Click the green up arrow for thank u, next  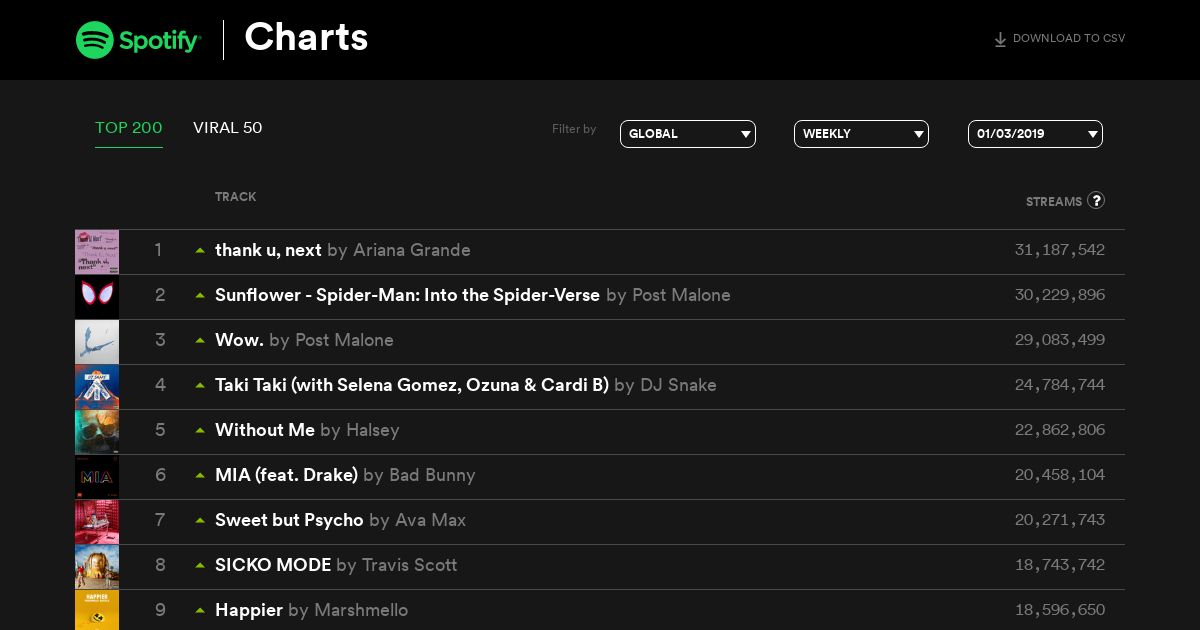pyautogui.click(x=200, y=250)
